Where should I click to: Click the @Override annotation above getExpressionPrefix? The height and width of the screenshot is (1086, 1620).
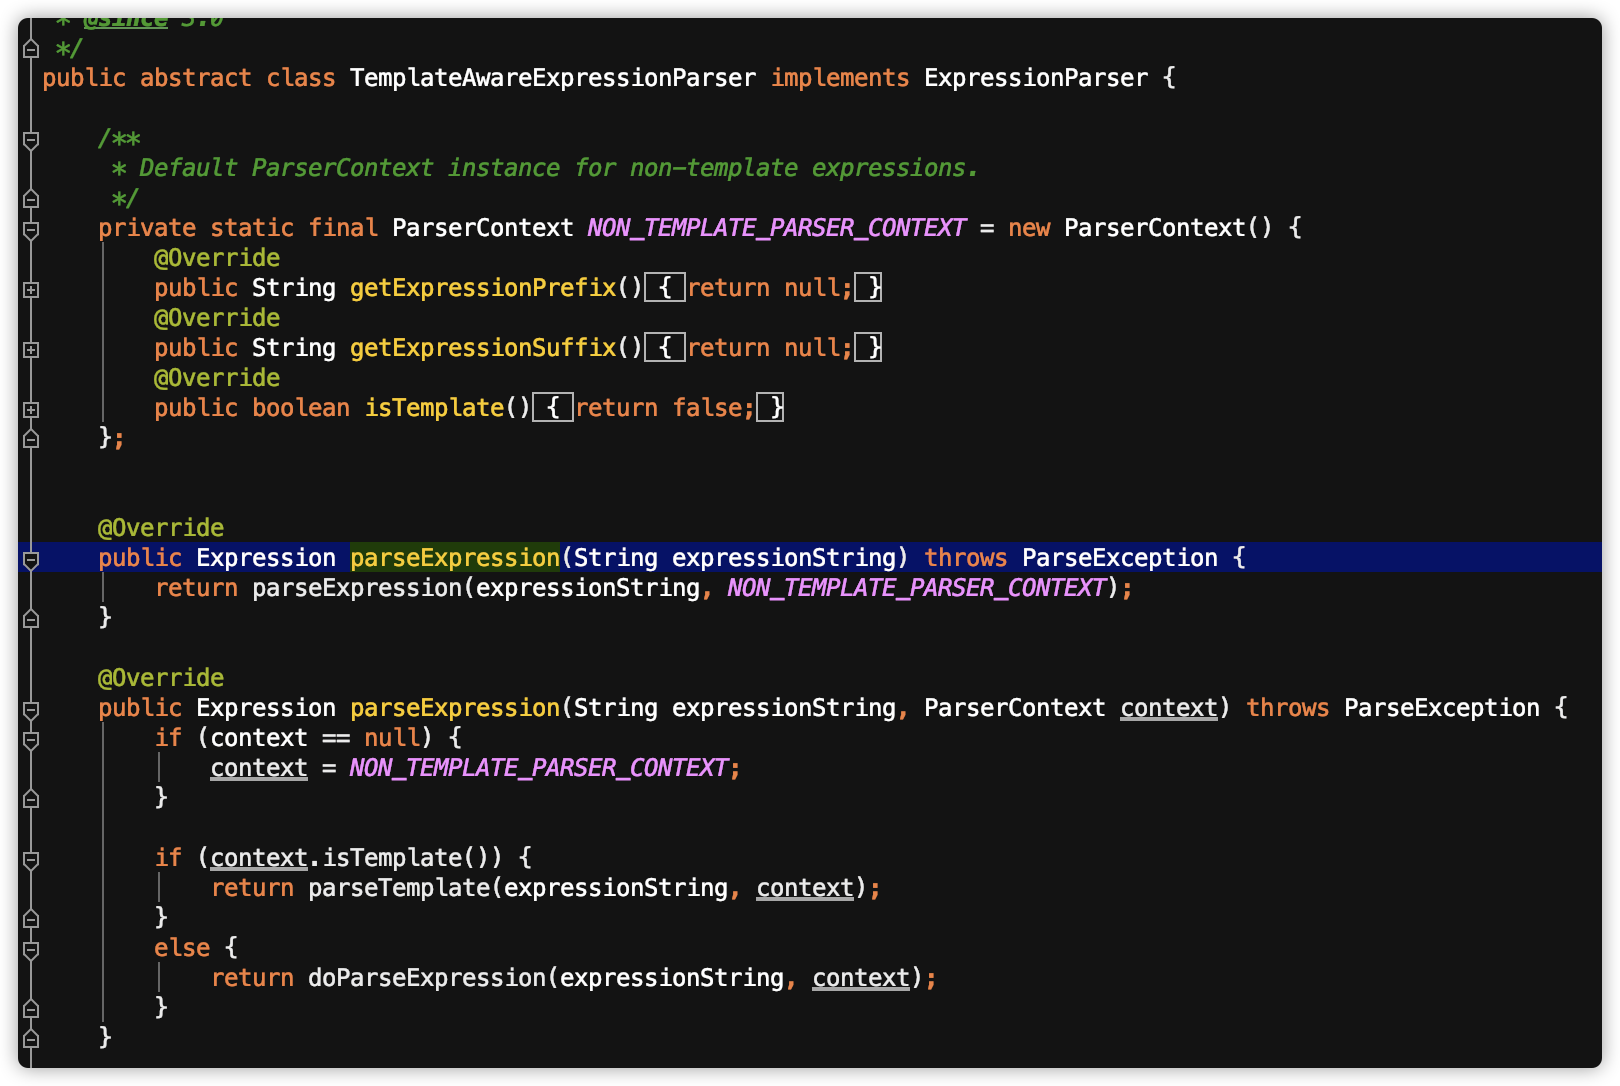217,258
